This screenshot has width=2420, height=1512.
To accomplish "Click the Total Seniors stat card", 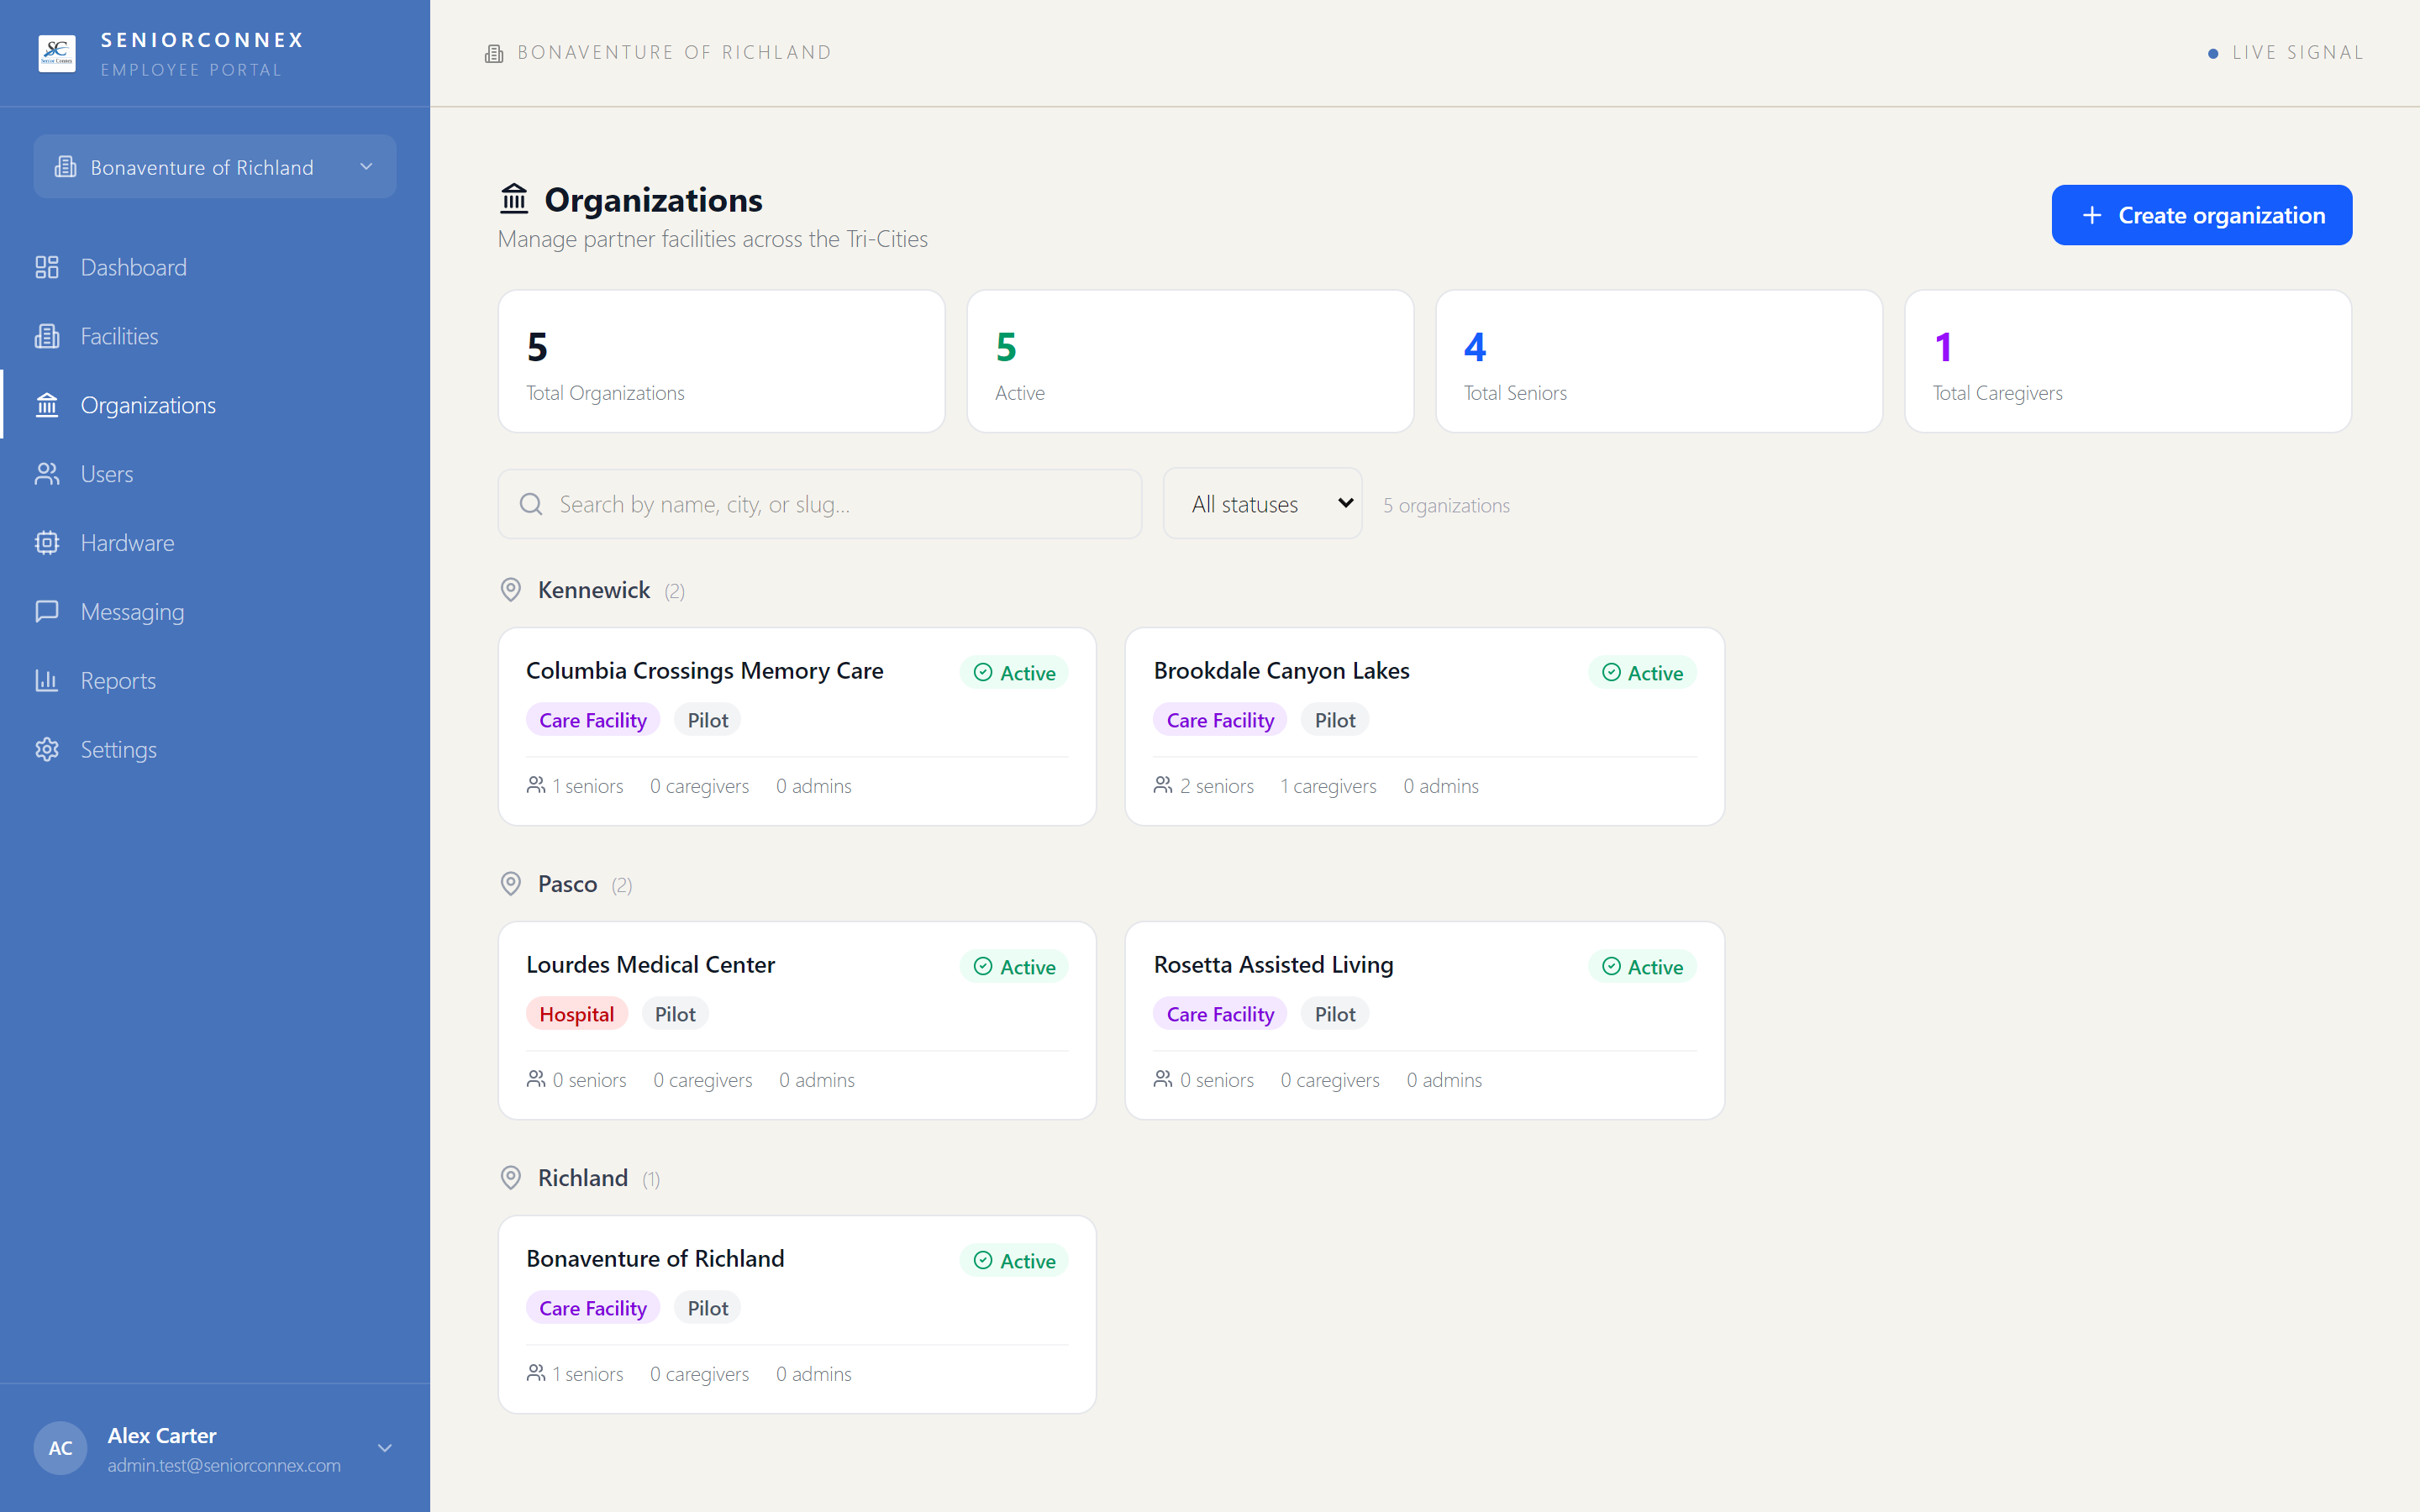I will coord(1659,361).
